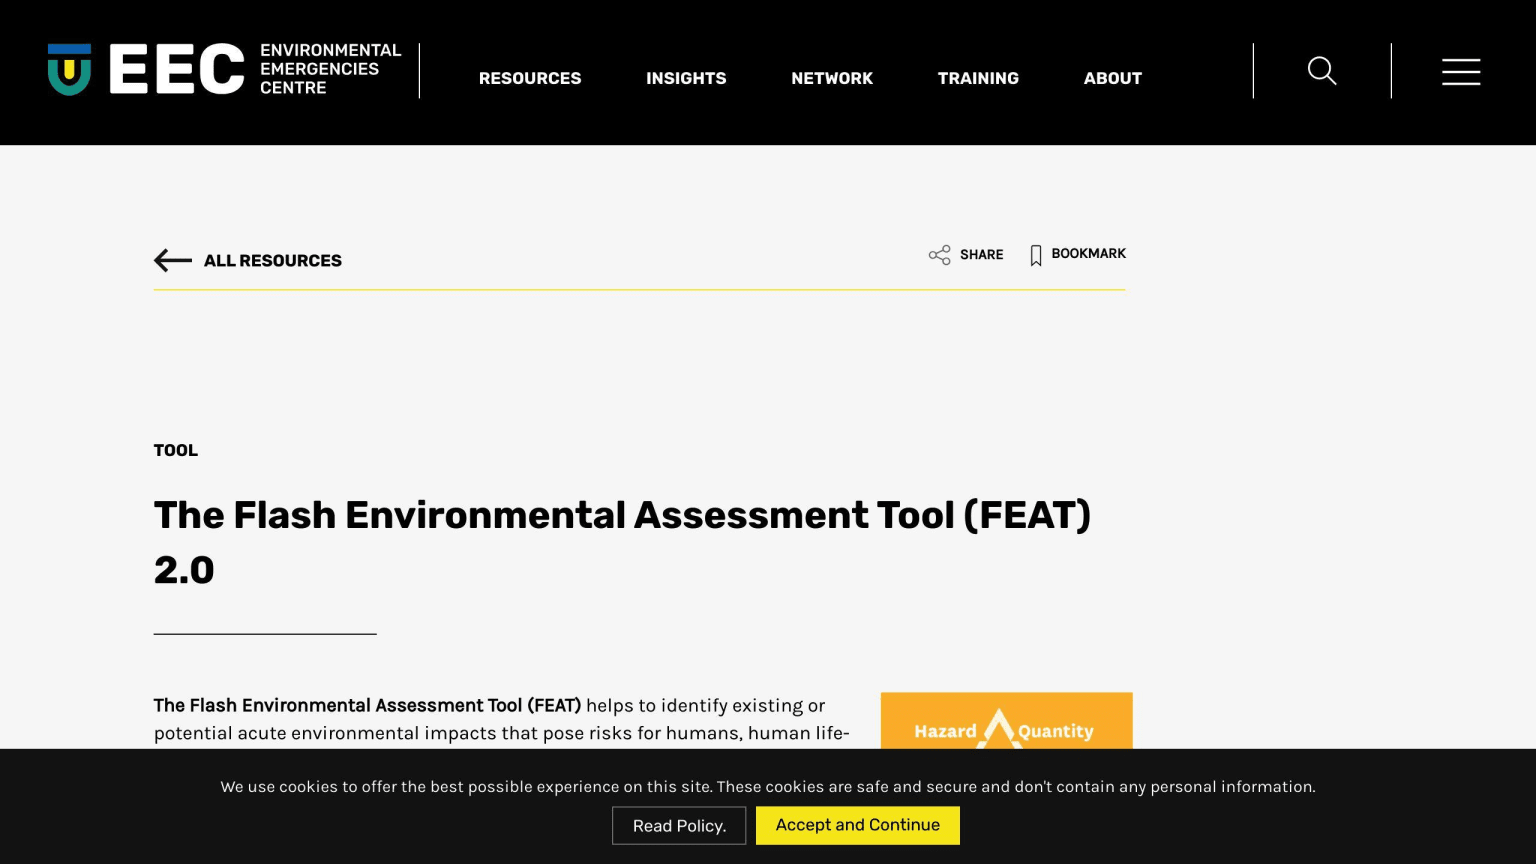
Task: Click Read Policy button
Action: click(x=679, y=826)
